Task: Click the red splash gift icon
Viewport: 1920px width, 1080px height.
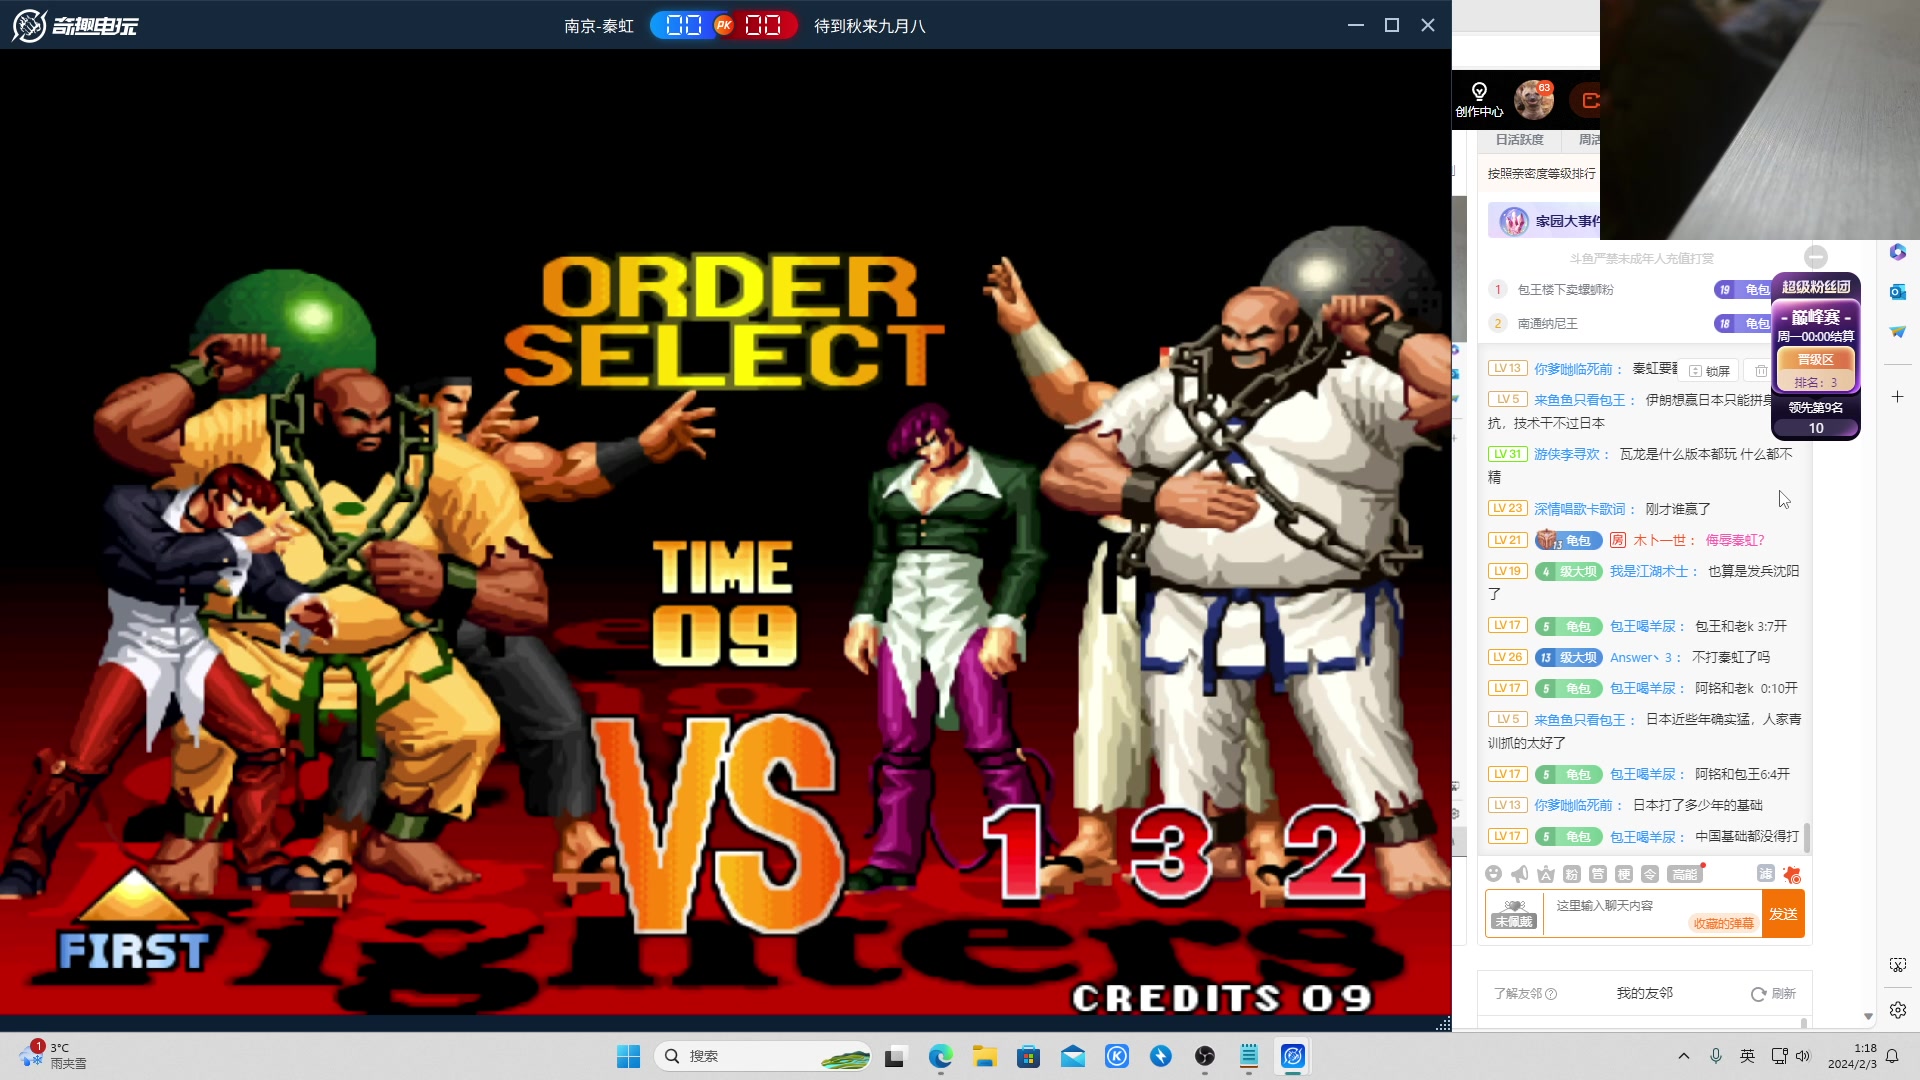Action: tap(1792, 874)
